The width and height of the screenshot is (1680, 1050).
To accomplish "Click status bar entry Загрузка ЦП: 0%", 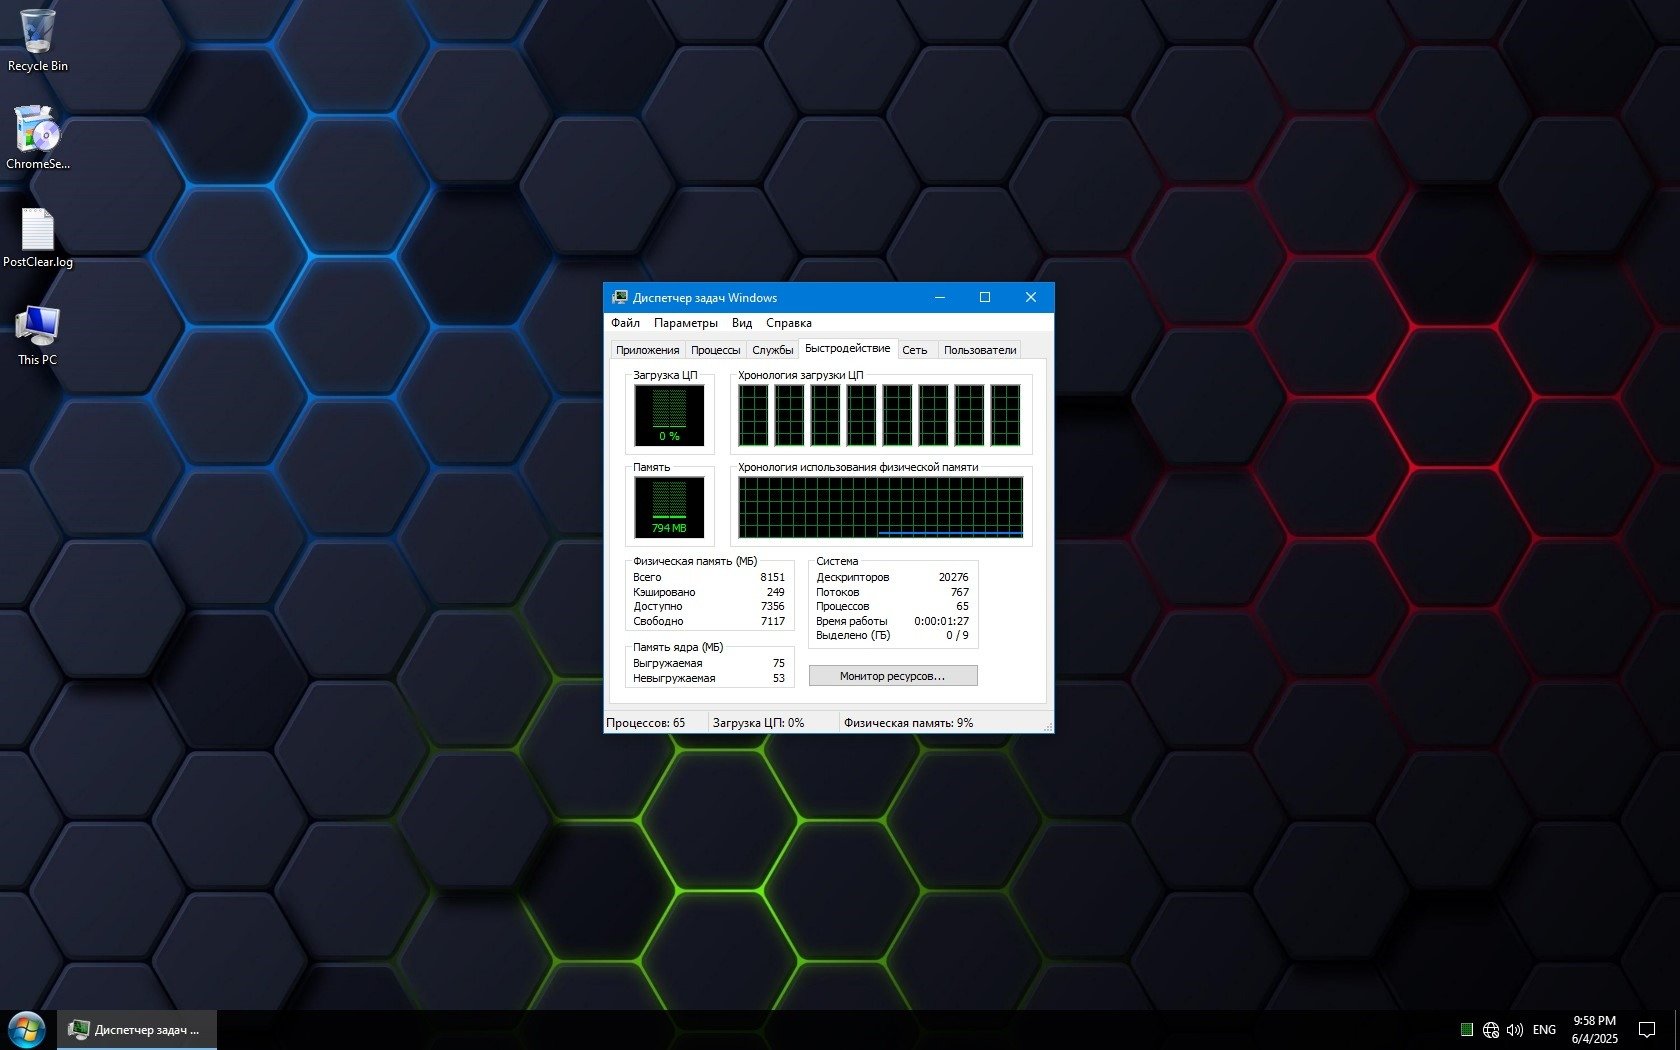I will pos(758,723).
